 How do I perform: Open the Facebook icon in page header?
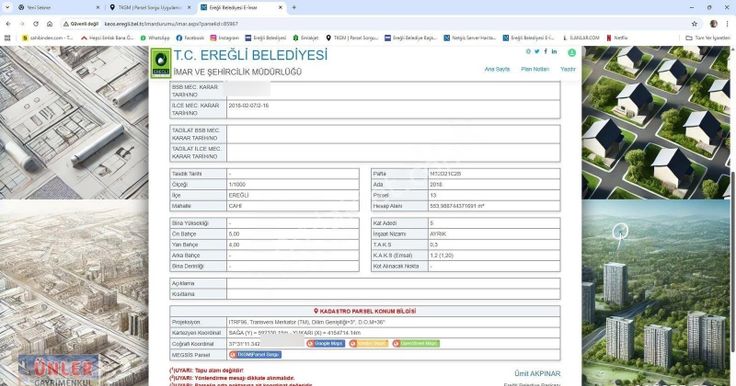point(545,51)
